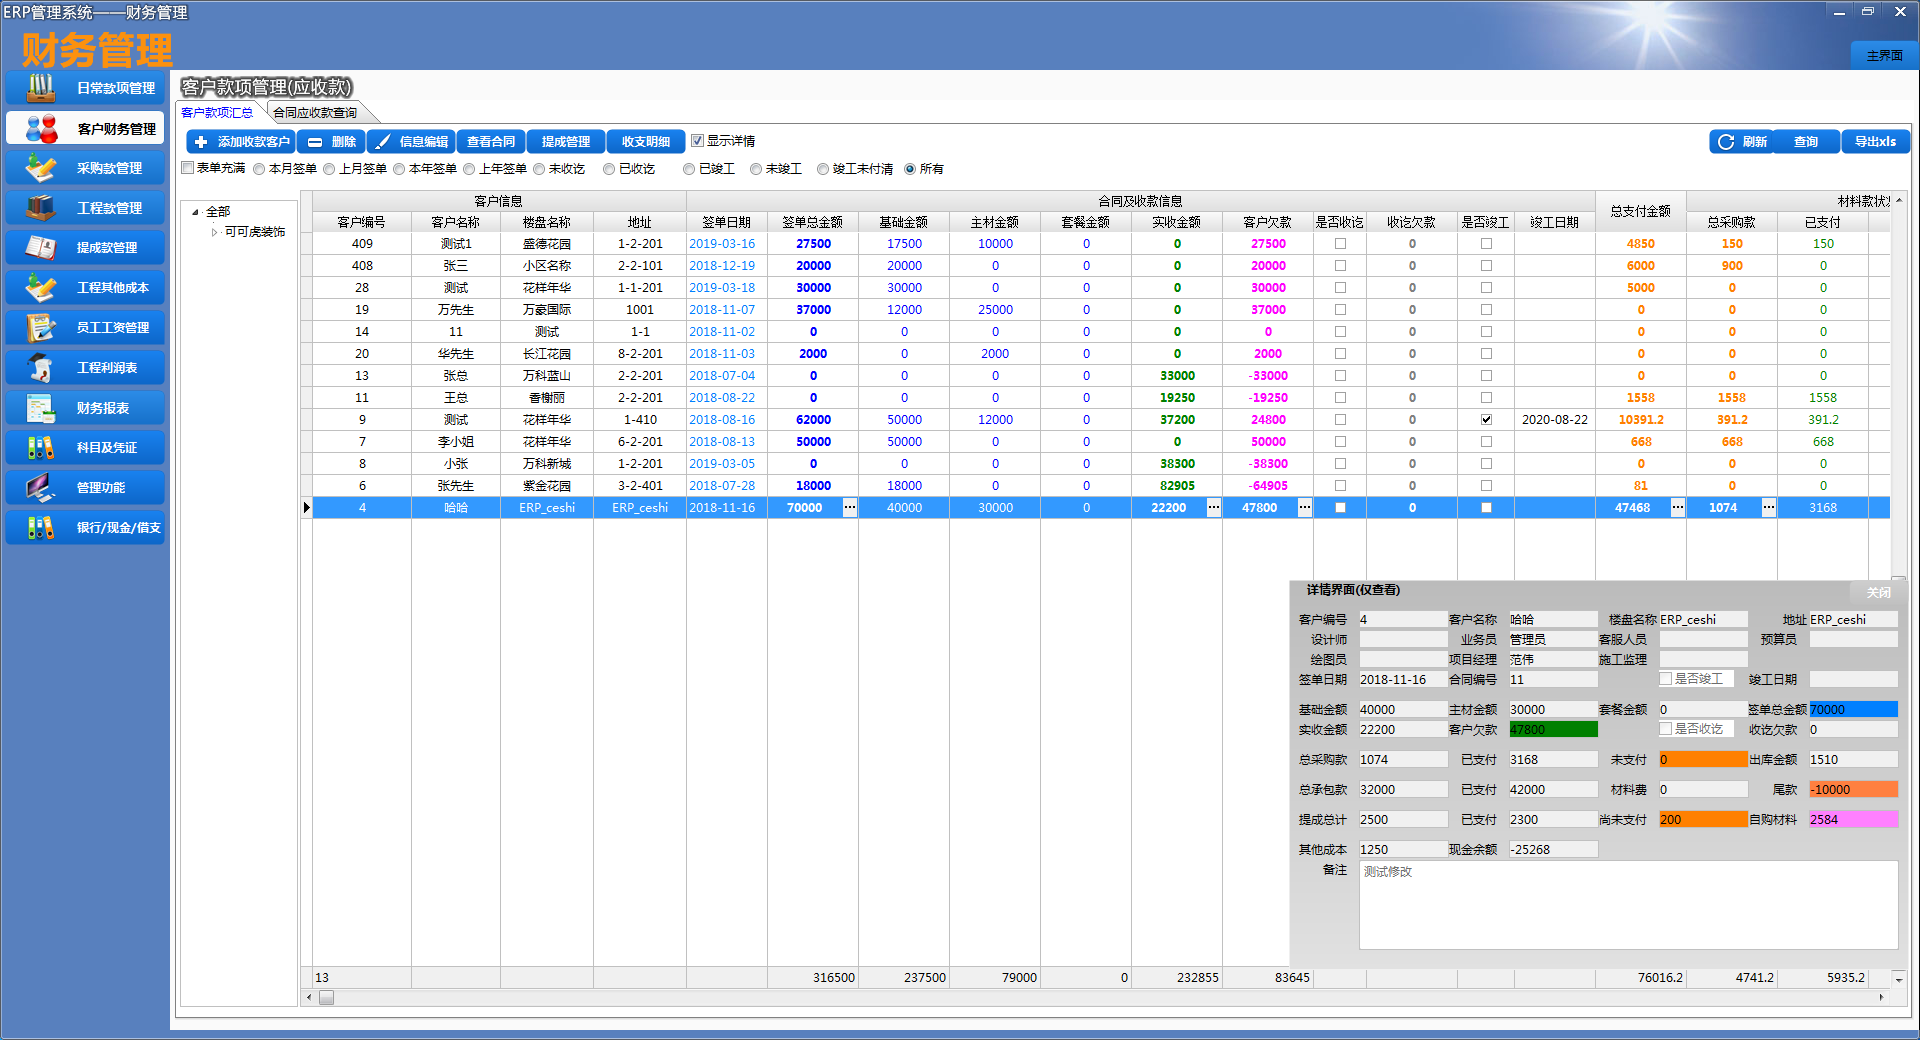Click horizontal scrollbar right arrow
This screenshot has width=1920, height=1040.
(1881, 997)
